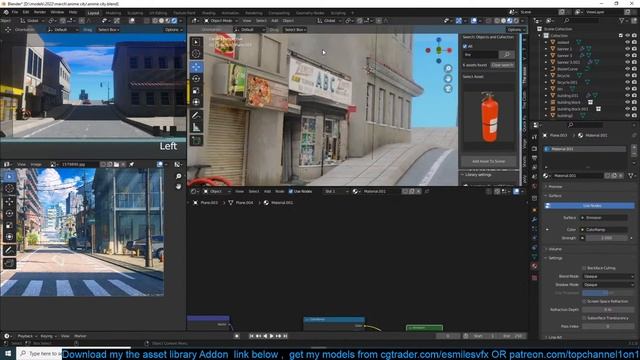Screen dimensions: 640x360
Task: Activate the Transform tool in main viewport
Action: [196, 102]
